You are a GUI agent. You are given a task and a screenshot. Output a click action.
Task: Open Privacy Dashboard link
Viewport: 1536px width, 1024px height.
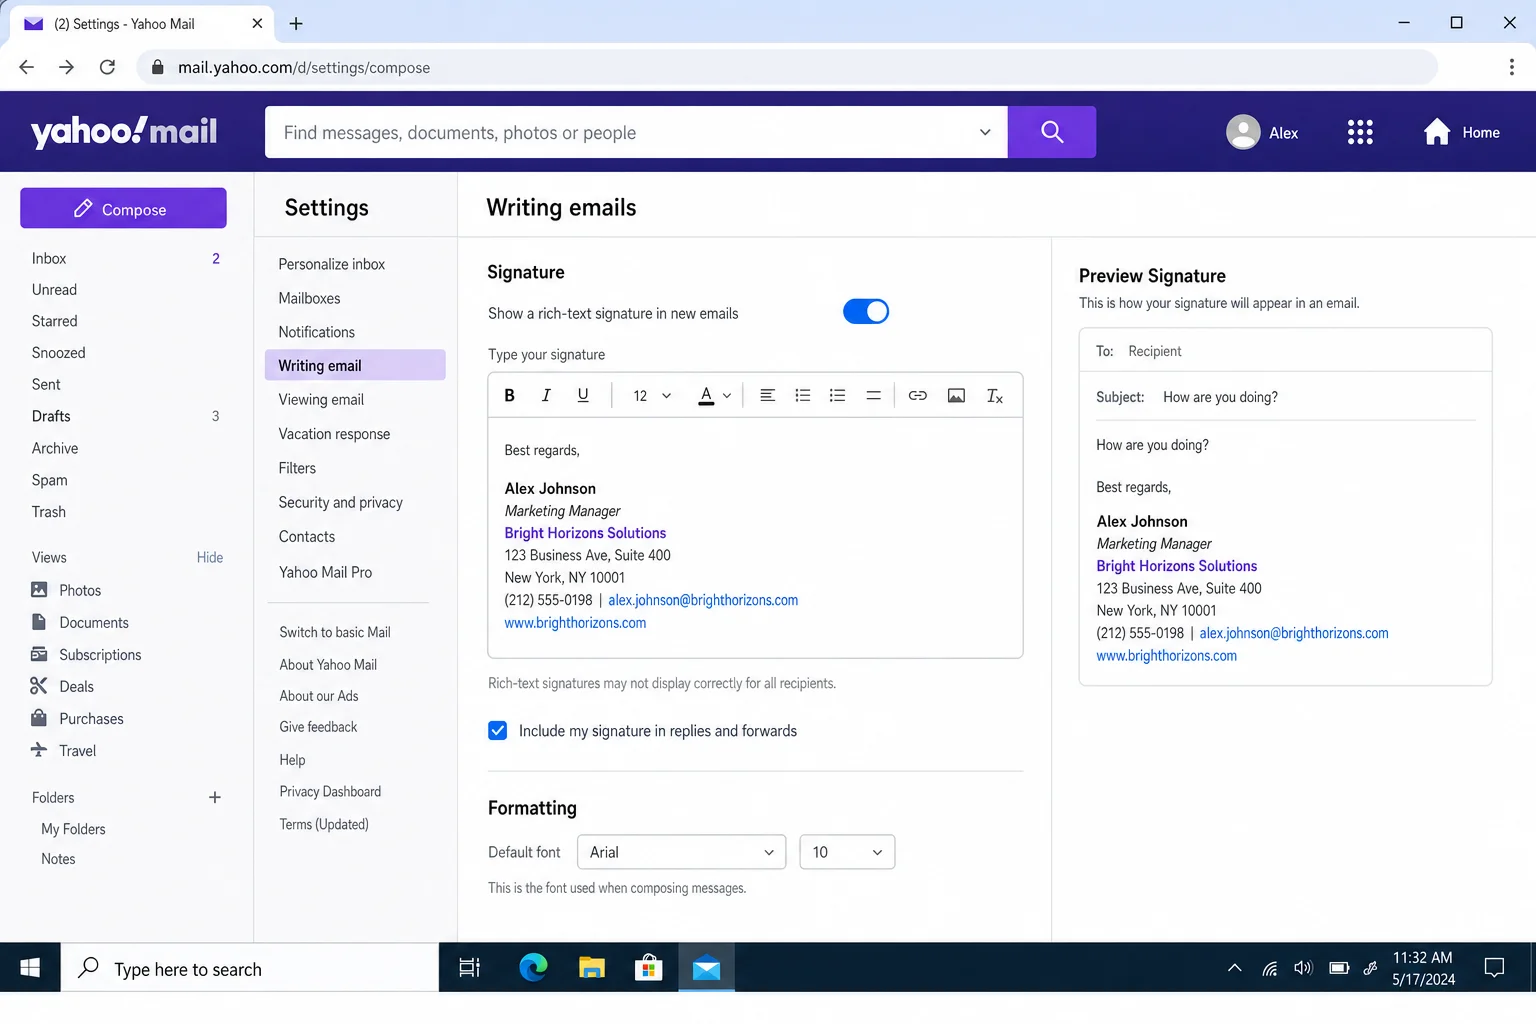pos(330,791)
